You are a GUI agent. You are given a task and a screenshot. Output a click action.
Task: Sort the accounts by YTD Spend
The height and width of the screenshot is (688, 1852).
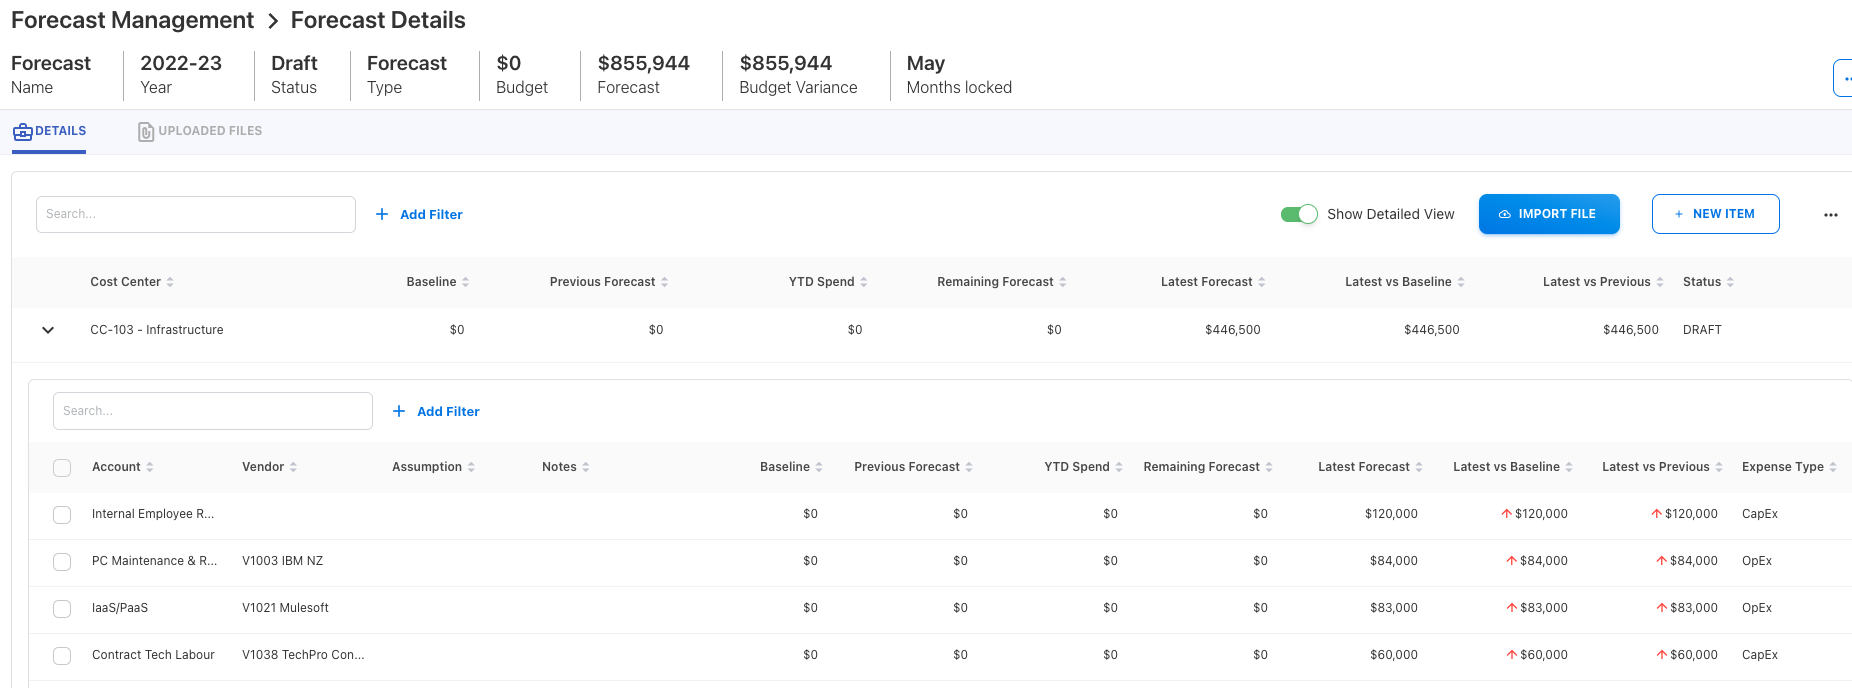point(1118,467)
